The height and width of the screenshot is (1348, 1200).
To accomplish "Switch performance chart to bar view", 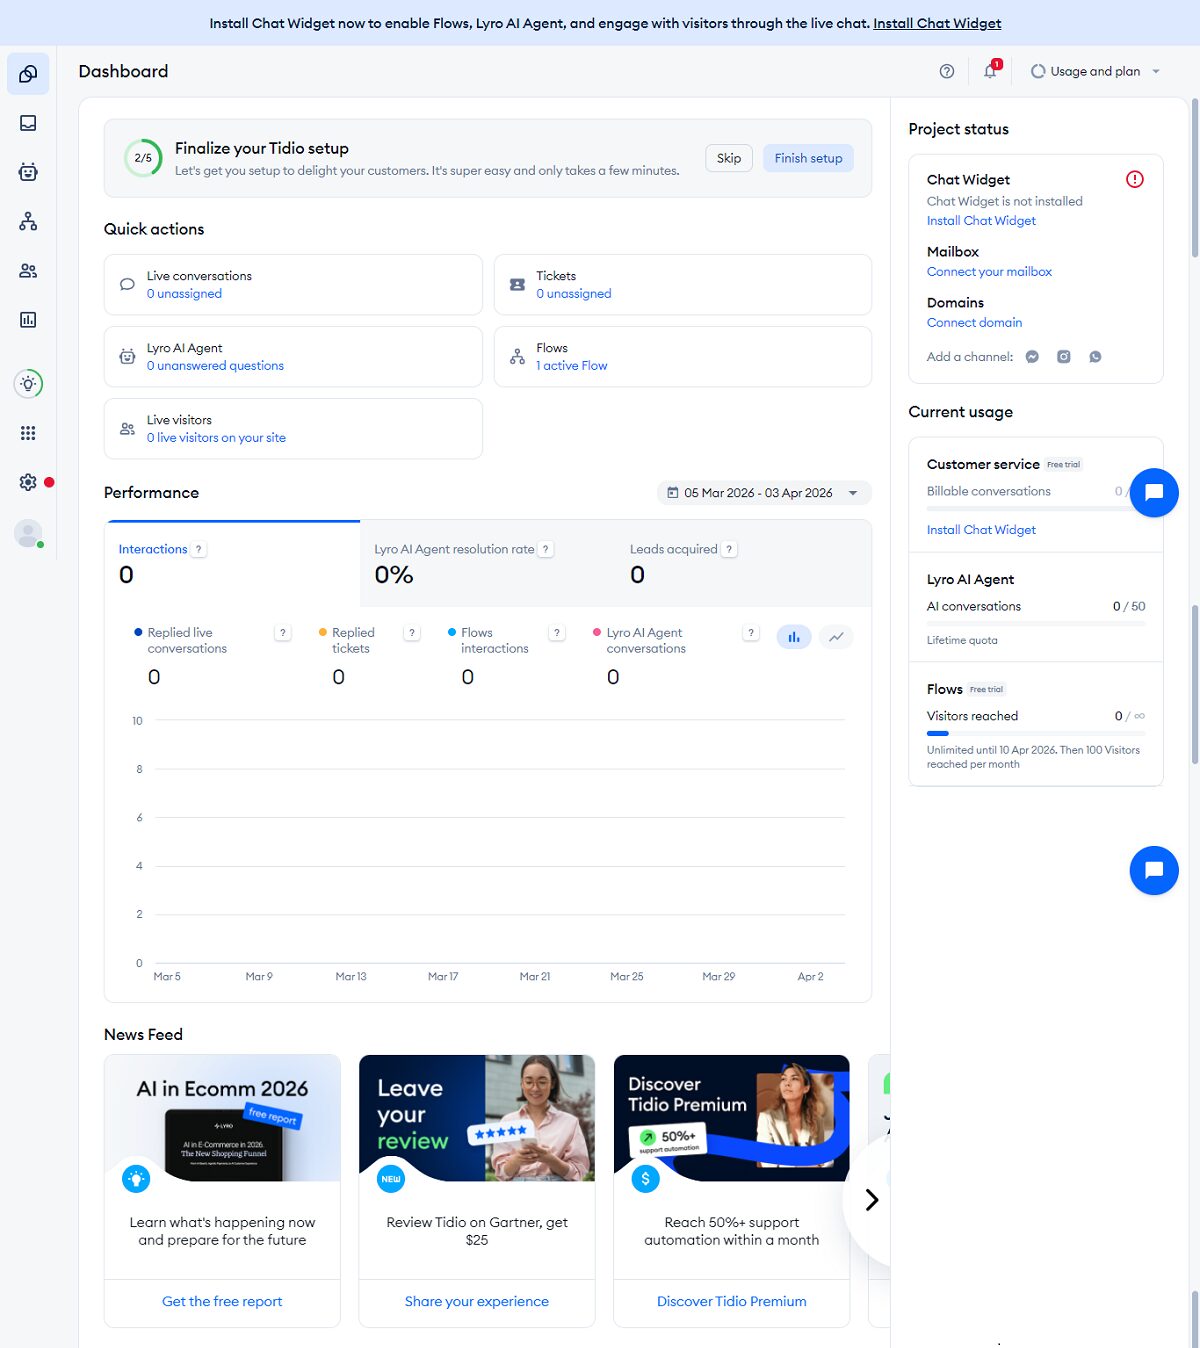I will pos(794,636).
